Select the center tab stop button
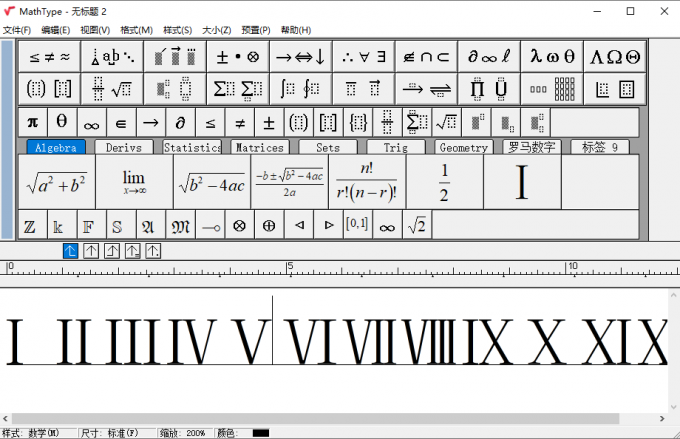 (91, 251)
